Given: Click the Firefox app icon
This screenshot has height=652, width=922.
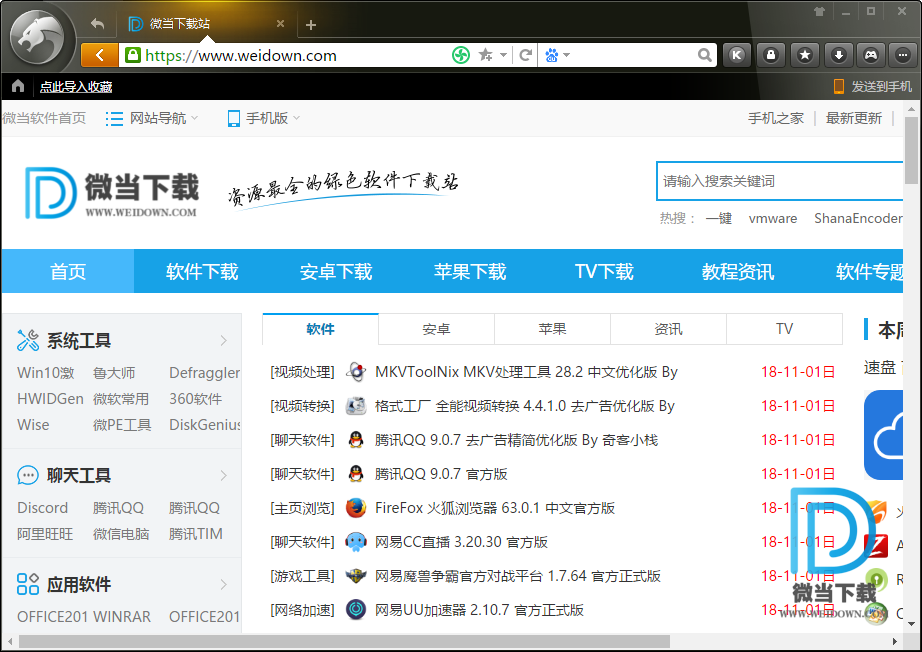Looking at the screenshot, I should click(x=356, y=508).
